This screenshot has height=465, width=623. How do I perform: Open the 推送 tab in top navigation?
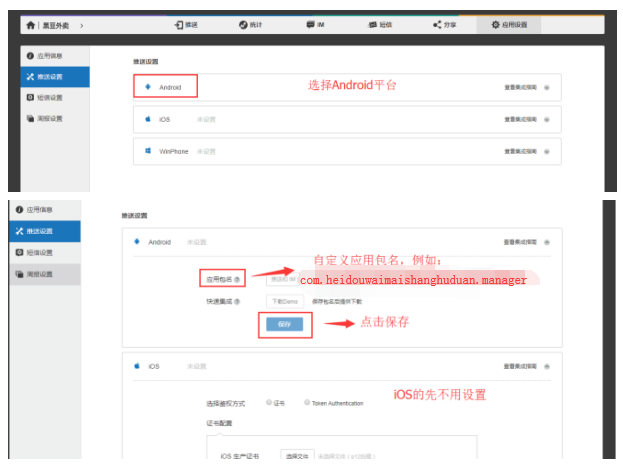pos(186,25)
